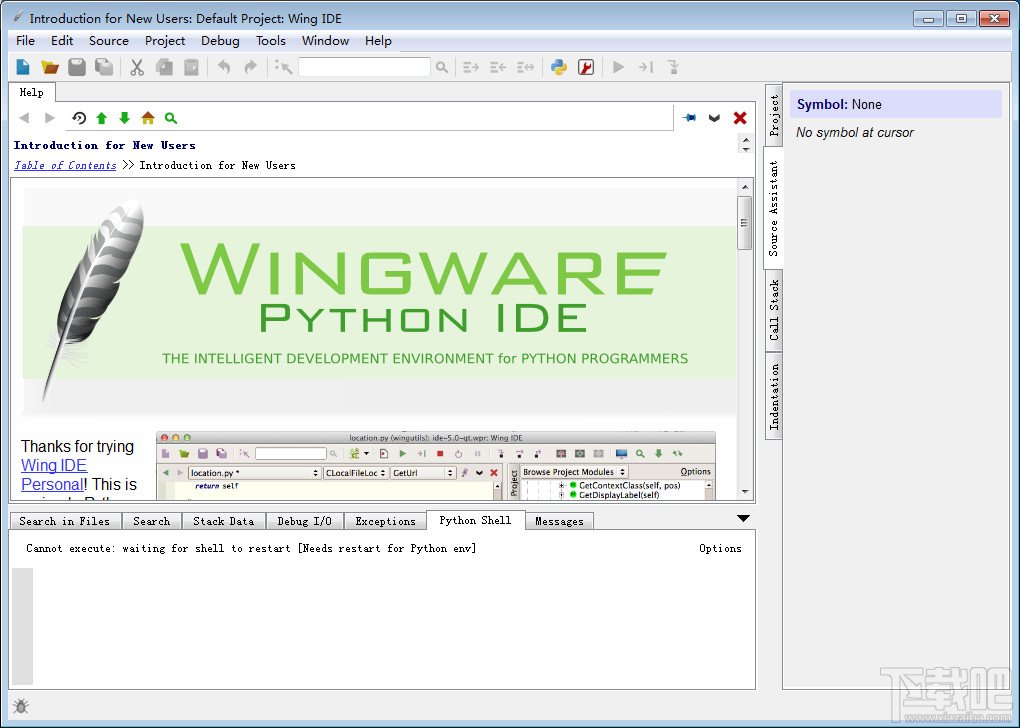Close the Help document with red X
The image size is (1020, 728).
tap(740, 118)
